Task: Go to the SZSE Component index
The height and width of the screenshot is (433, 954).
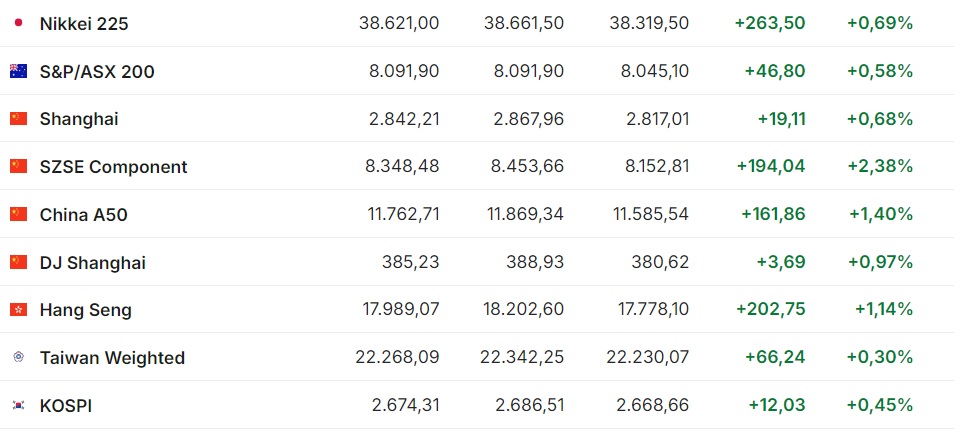Action: coord(113,167)
